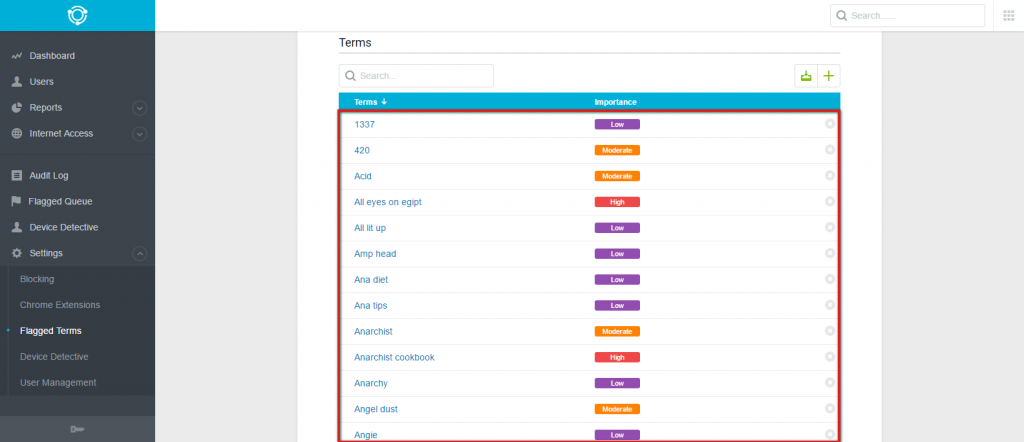Collapse the Settings menu chevron
The height and width of the screenshot is (442, 1024).
(x=139, y=253)
